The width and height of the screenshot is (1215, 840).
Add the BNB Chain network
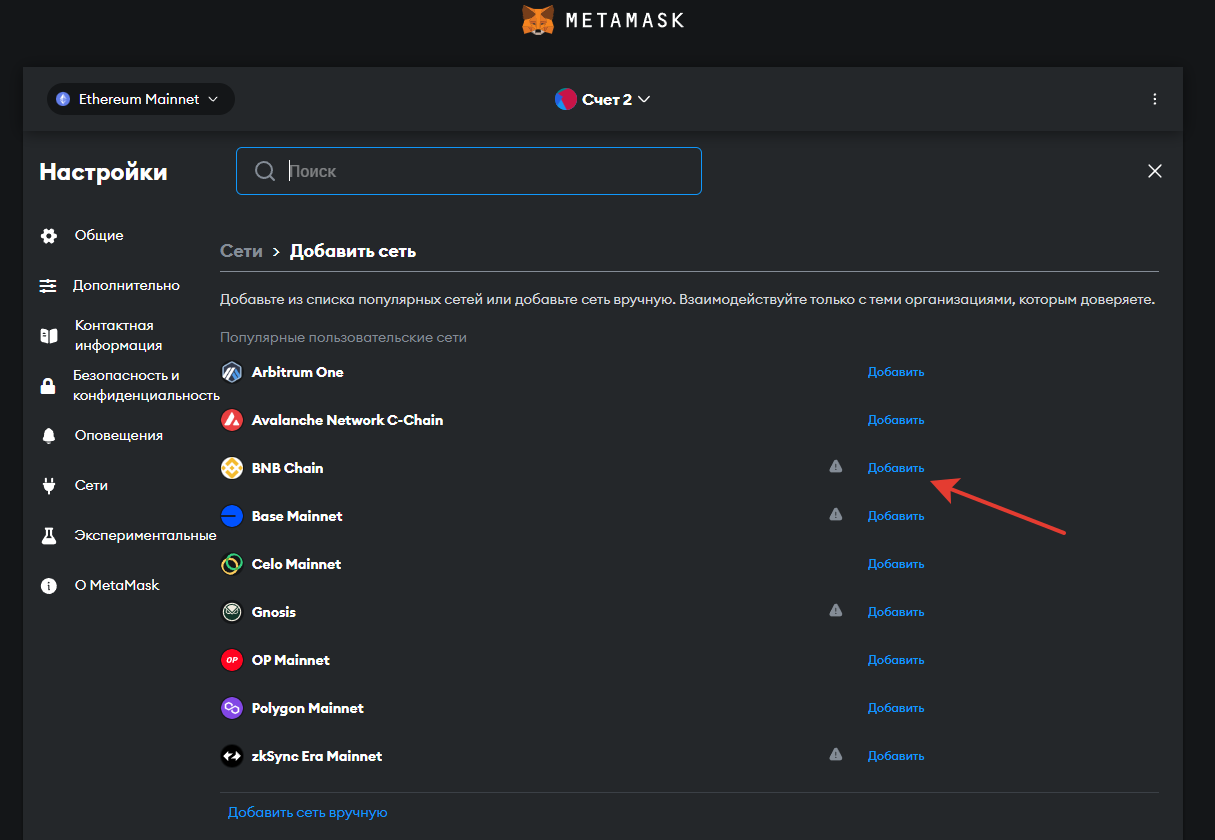[895, 468]
